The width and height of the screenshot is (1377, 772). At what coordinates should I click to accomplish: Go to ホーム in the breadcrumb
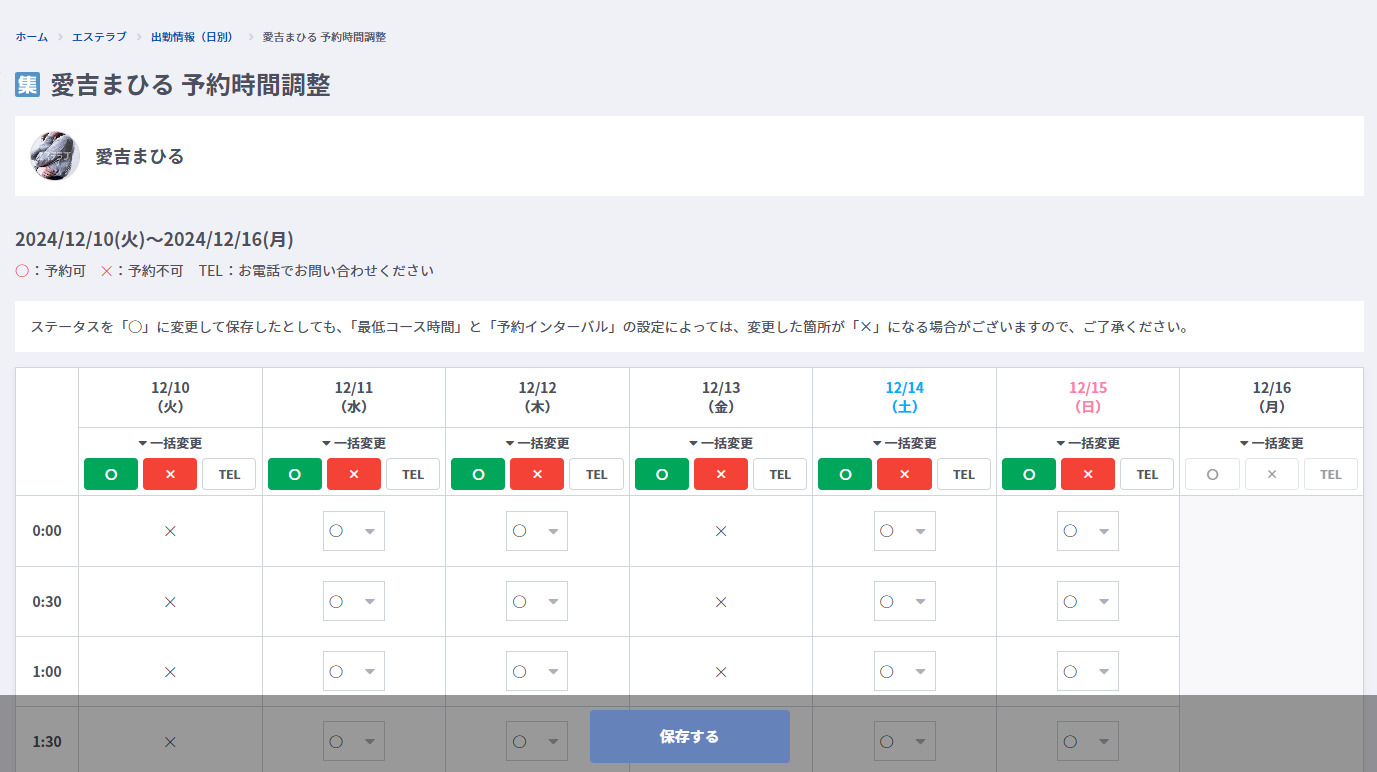[x=31, y=37]
